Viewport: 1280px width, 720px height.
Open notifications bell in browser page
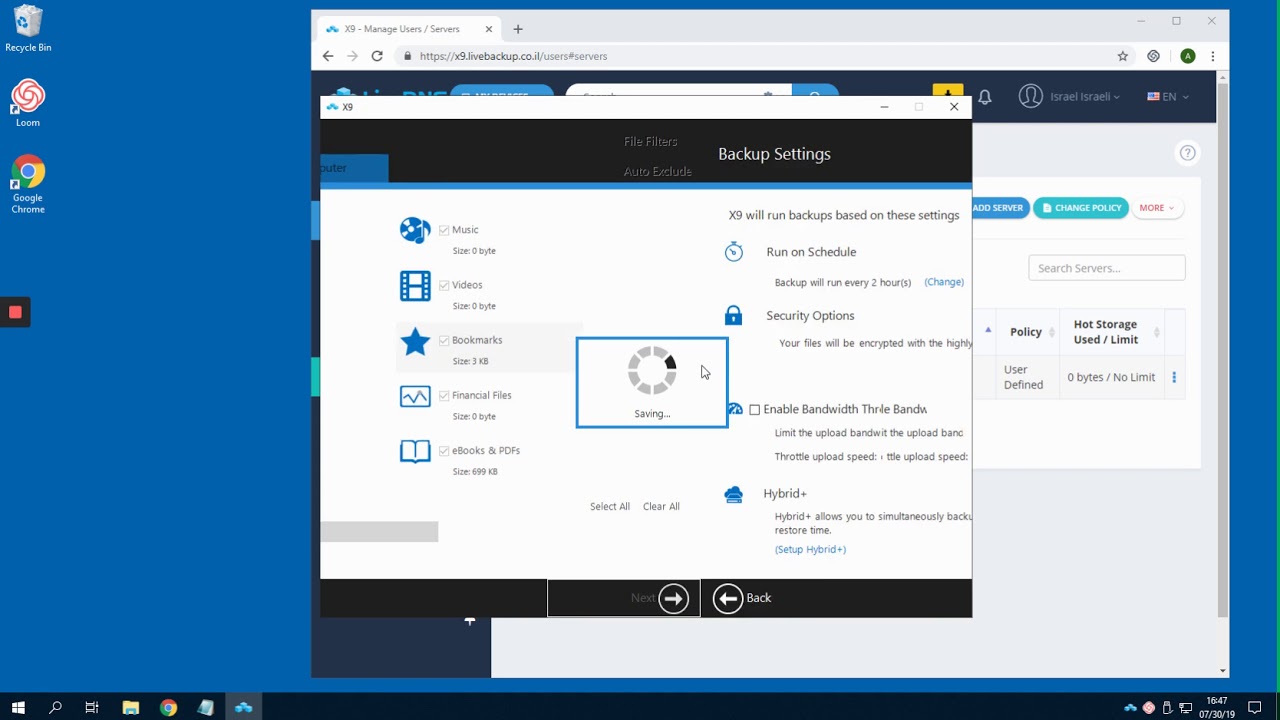pos(985,97)
